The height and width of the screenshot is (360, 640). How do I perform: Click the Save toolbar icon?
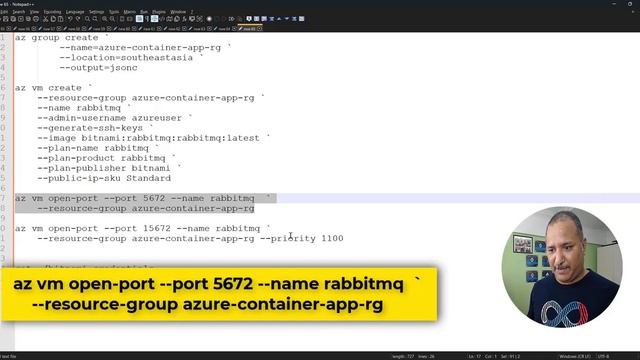coord(5,19)
